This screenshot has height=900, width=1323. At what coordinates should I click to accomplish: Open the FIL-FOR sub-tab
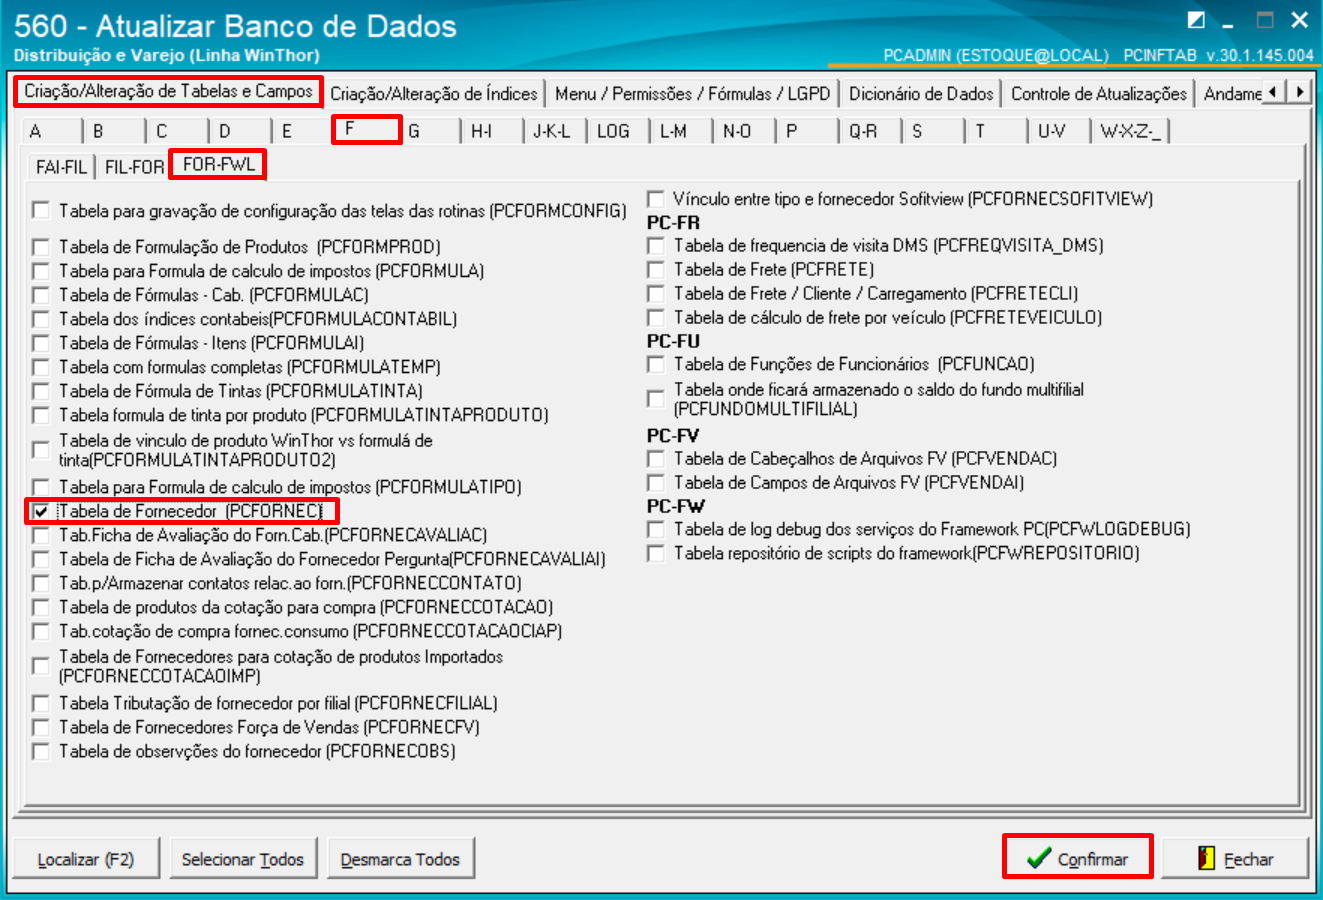click(x=134, y=166)
